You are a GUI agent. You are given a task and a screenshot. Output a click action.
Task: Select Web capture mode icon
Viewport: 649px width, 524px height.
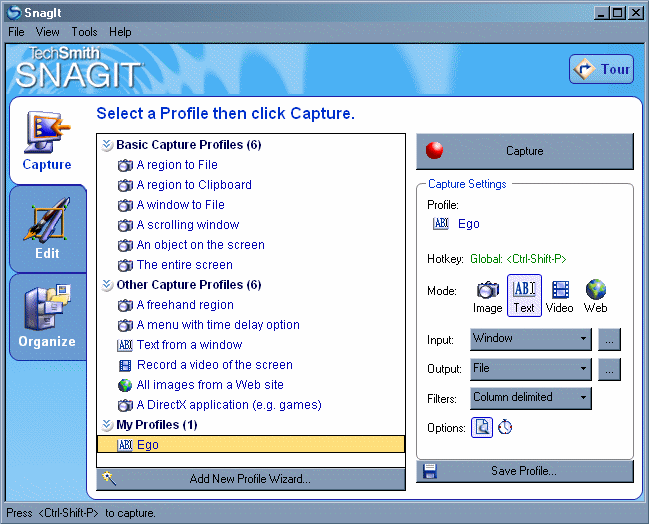pos(596,296)
